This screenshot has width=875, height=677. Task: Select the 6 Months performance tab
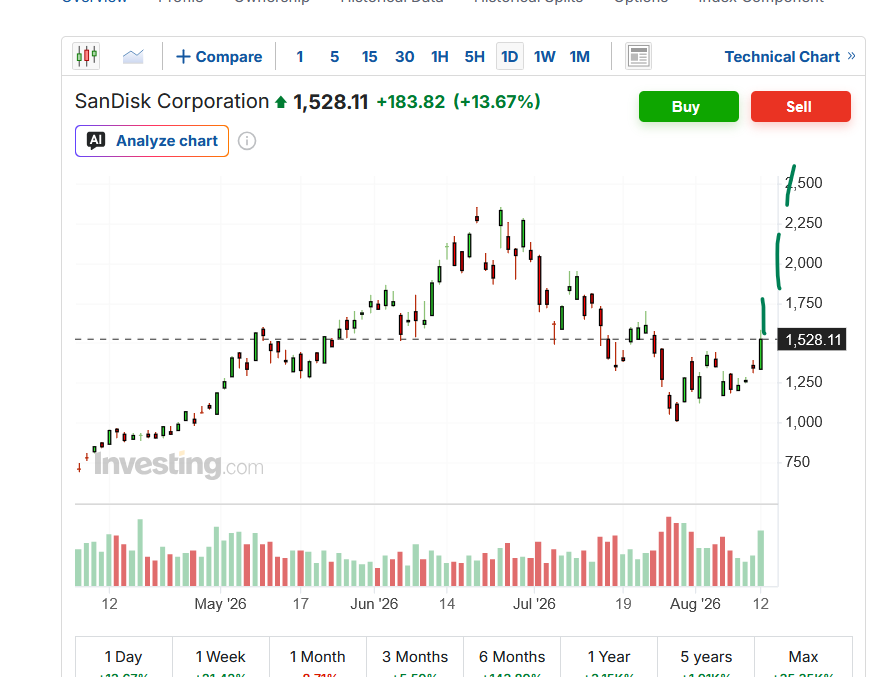click(x=512, y=657)
